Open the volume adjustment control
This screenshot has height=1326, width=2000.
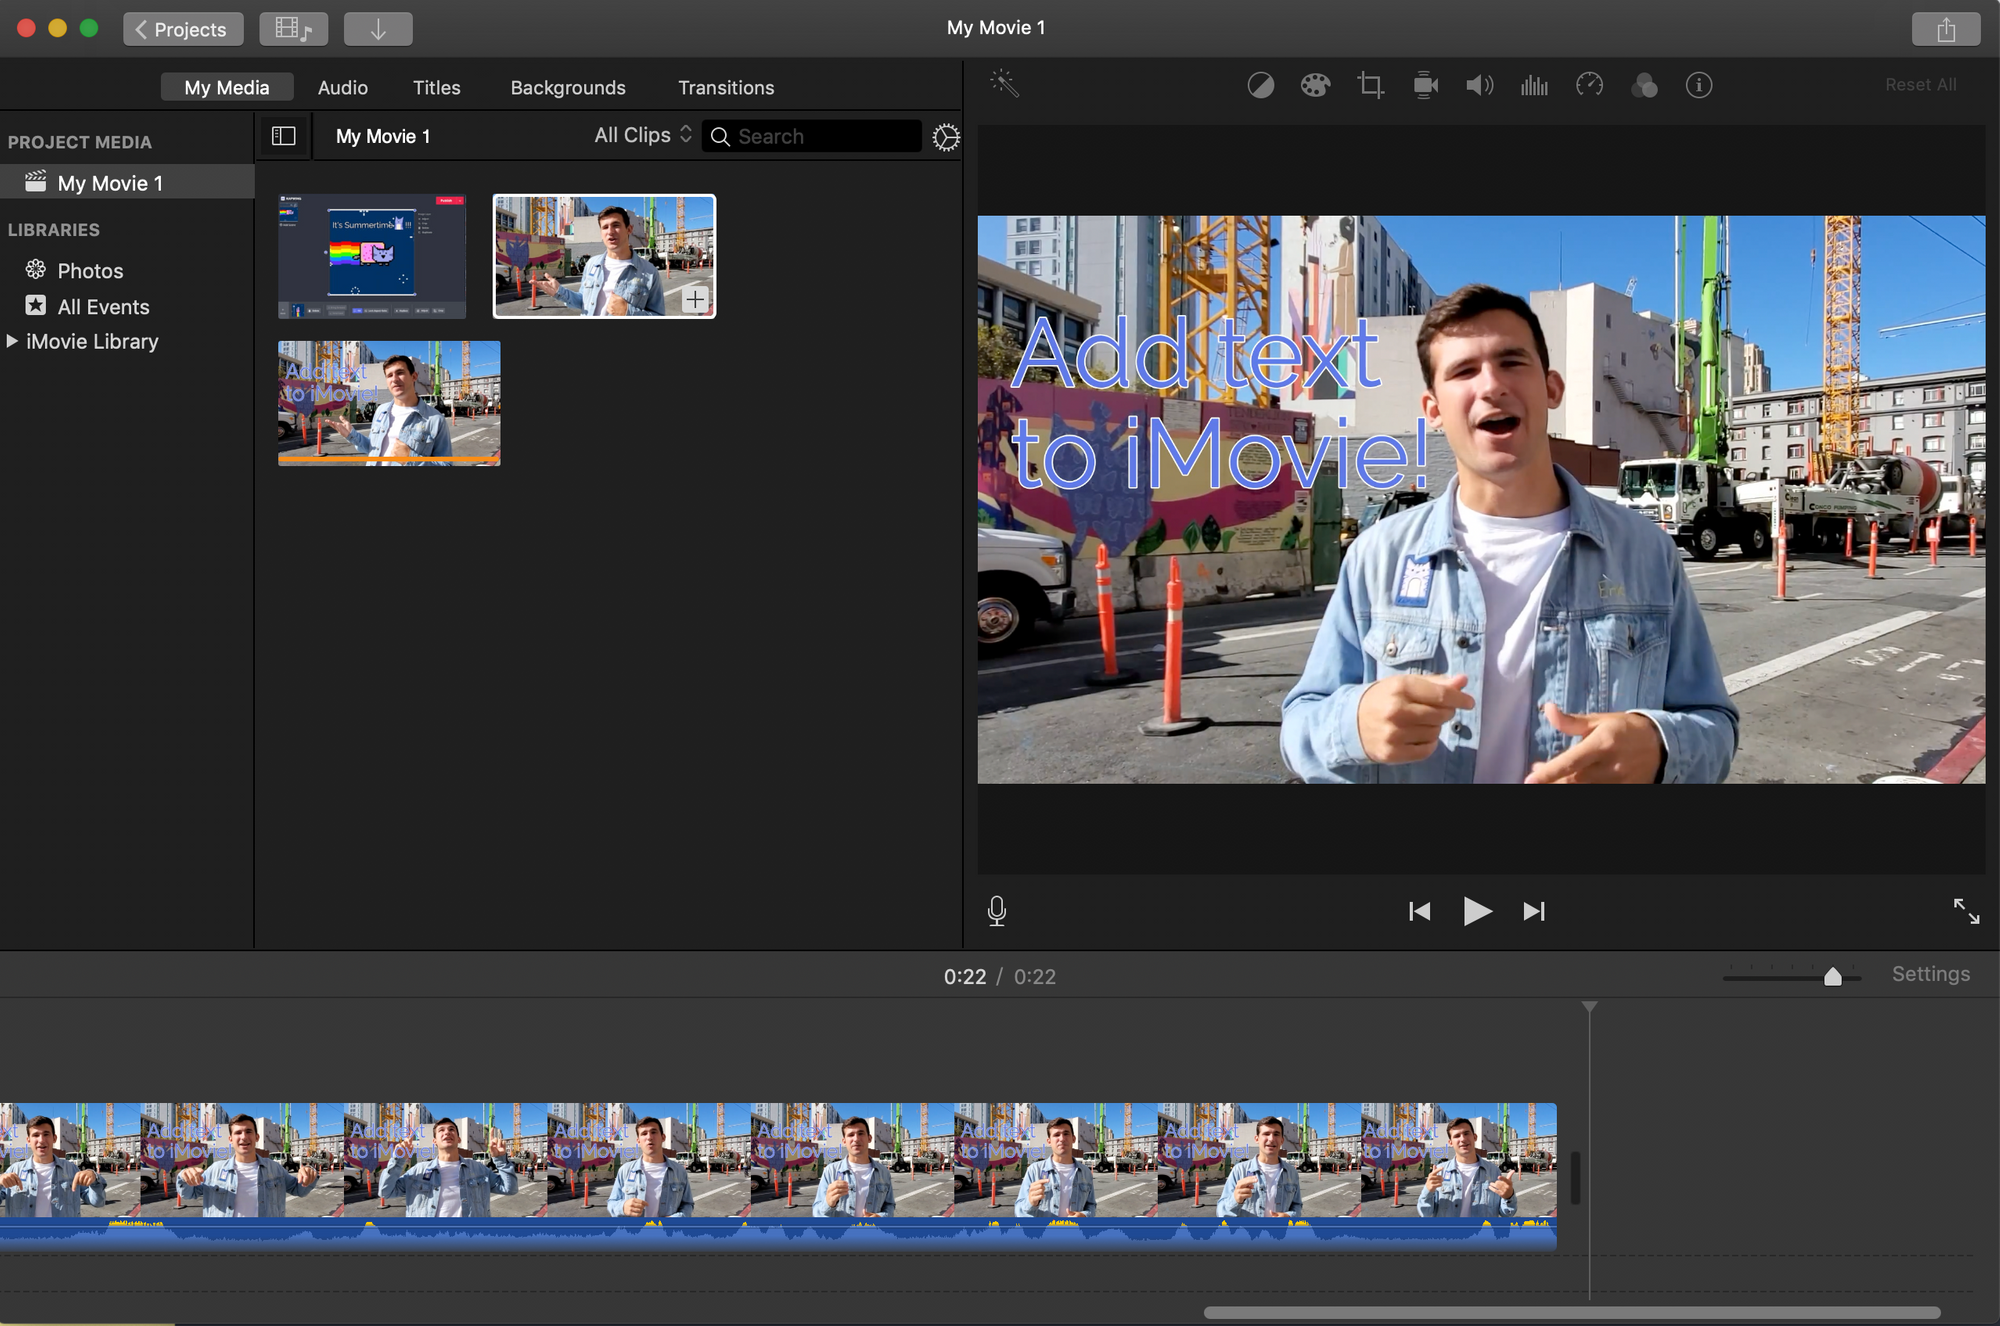(x=1479, y=86)
